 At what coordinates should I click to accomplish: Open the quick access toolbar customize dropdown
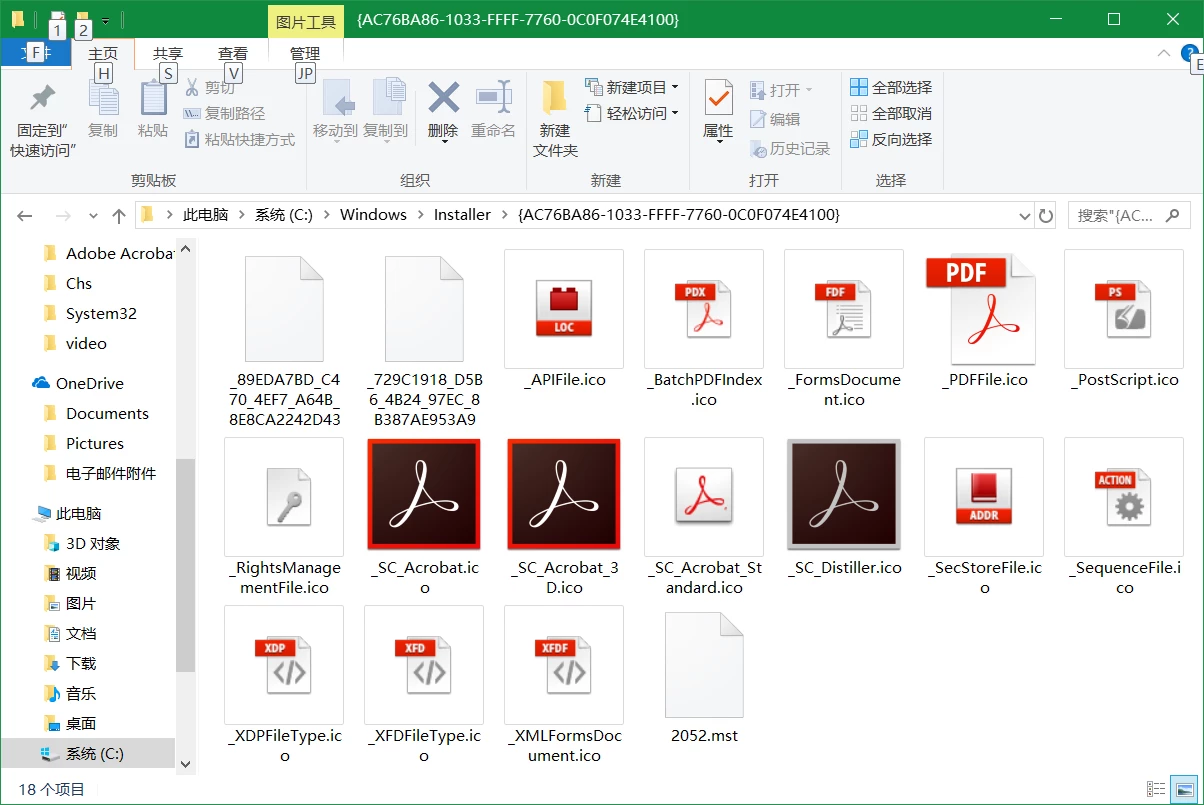tap(106, 20)
